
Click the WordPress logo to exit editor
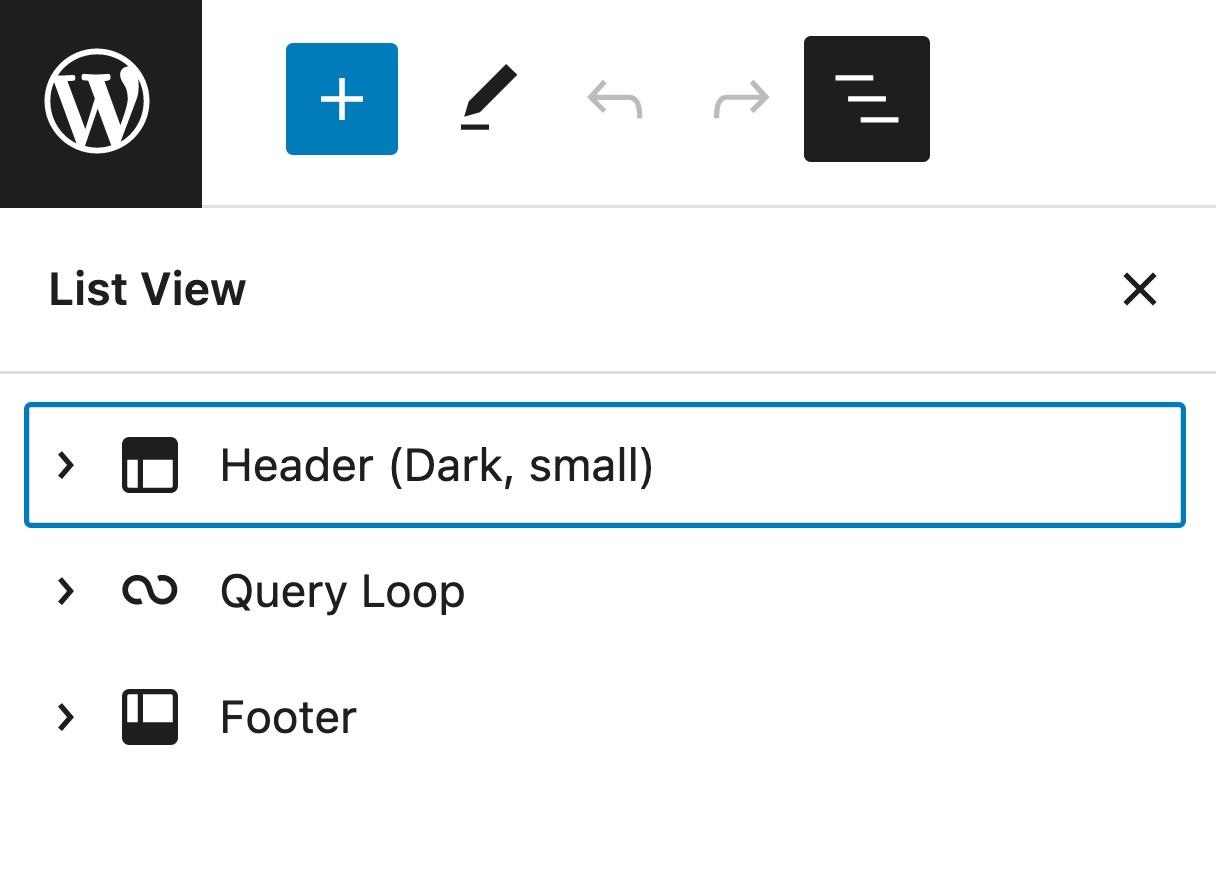(x=98, y=101)
